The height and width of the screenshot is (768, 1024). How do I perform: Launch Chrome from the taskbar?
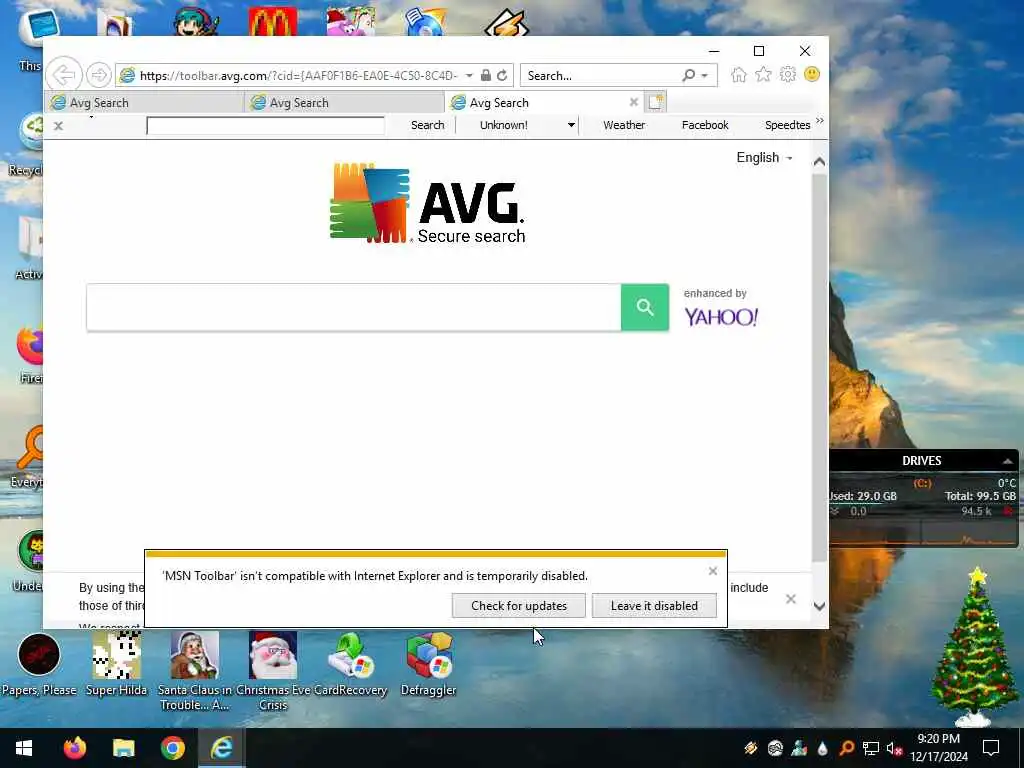pyautogui.click(x=173, y=748)
